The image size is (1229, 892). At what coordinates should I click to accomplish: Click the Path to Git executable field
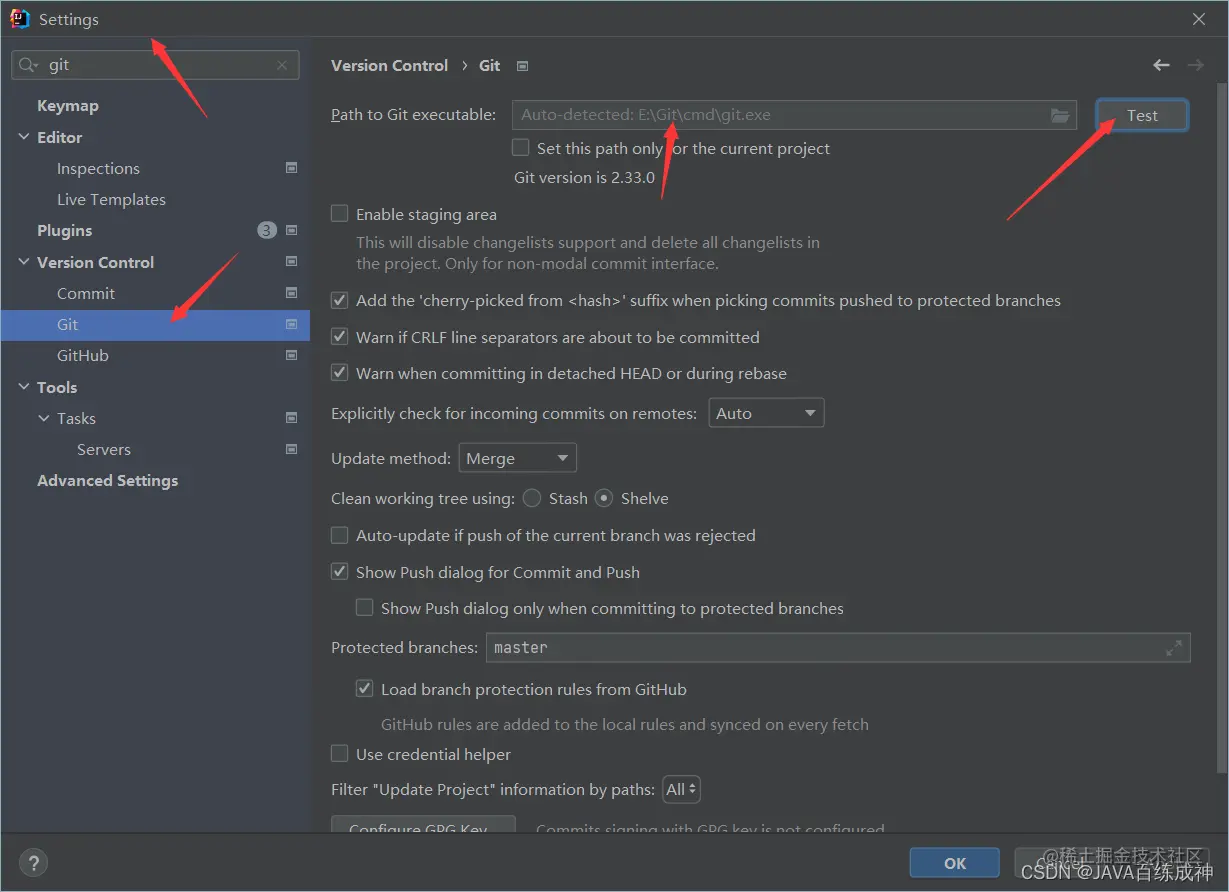pos(794,115)
